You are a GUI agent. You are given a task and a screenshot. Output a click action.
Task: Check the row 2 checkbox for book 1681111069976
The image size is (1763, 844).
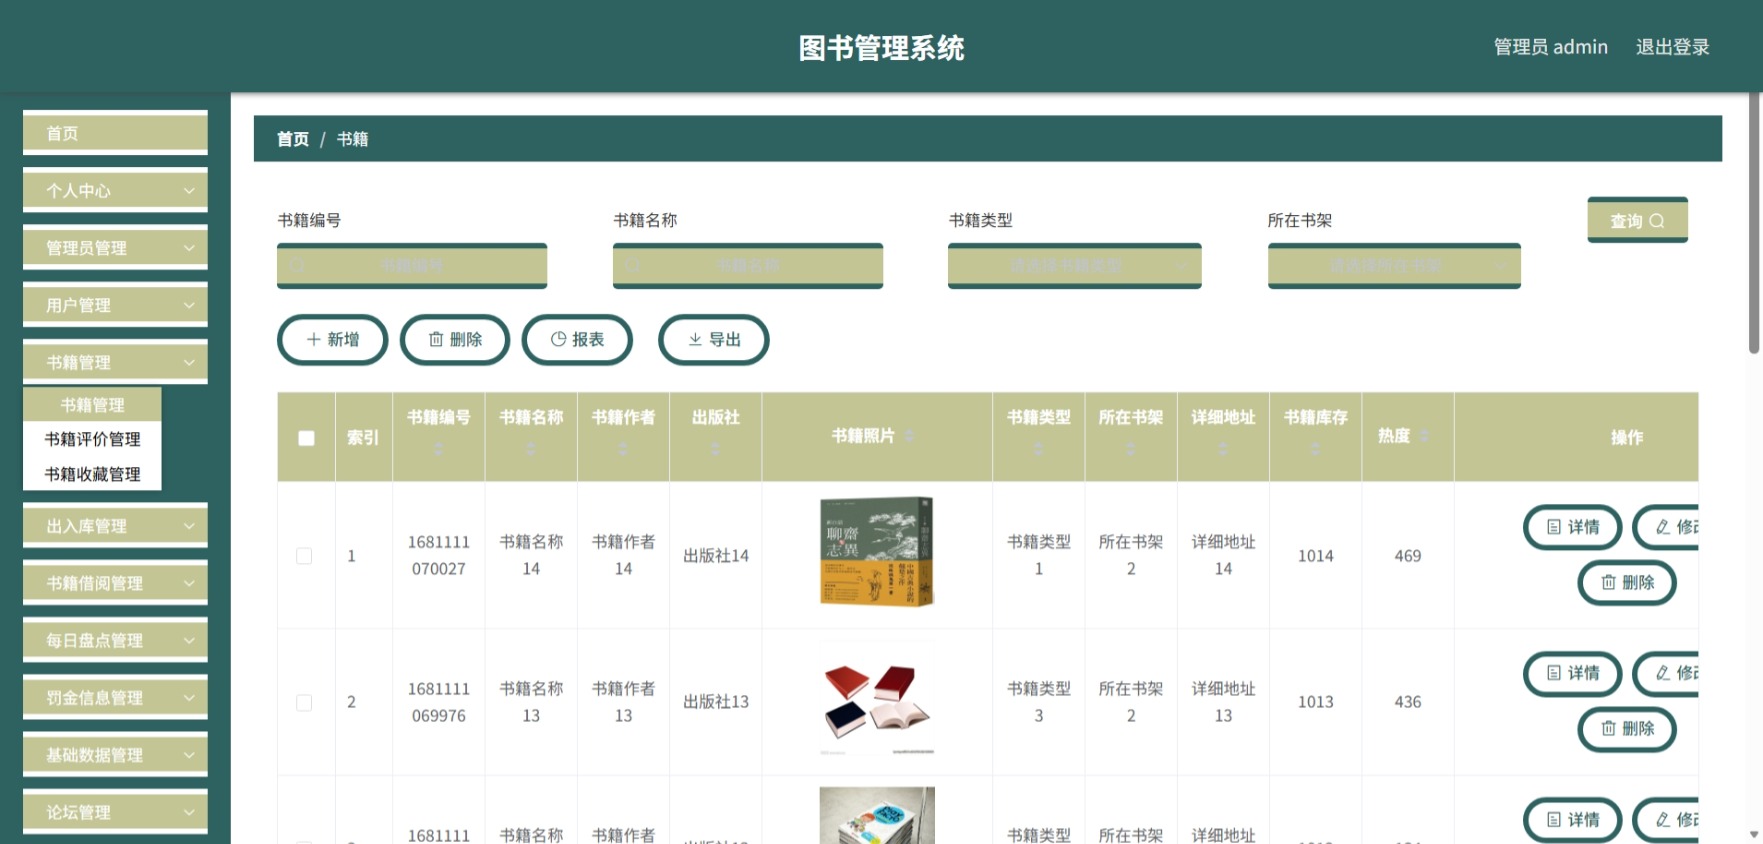coord(304,703)
